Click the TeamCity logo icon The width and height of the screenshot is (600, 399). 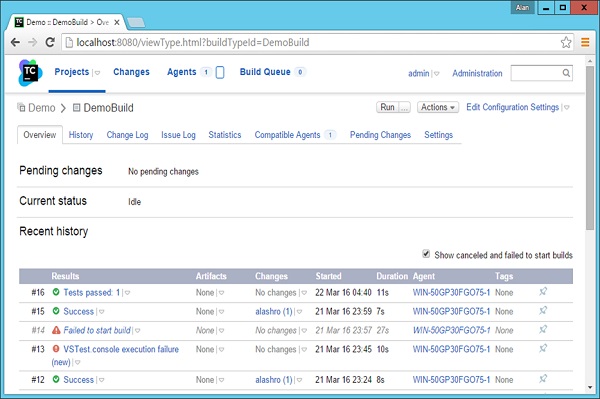(x=30, y=73)
